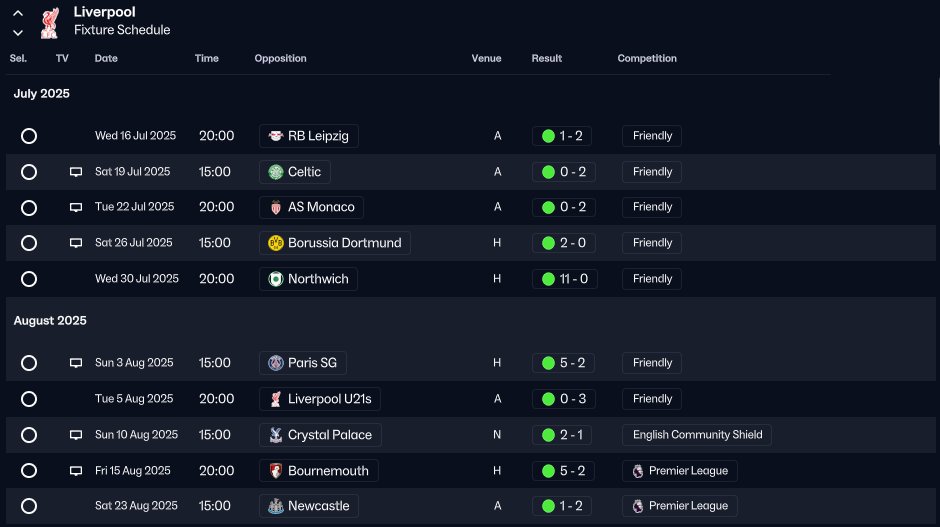The image size is (940, 527).
Task: Sort by Competition column header
Action: (x=647, y=58)
